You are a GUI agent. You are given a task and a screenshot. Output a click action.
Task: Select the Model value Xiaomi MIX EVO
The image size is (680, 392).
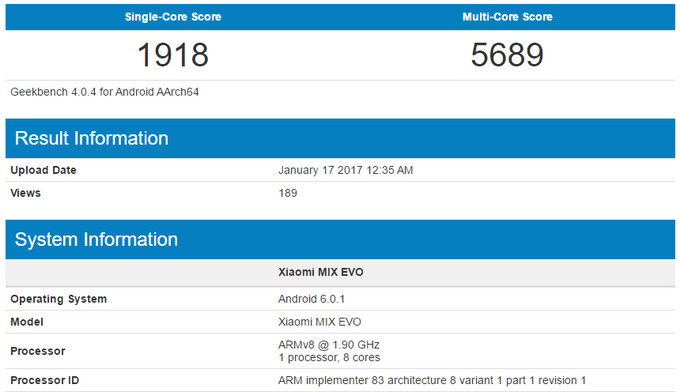[x=320, y=322]
